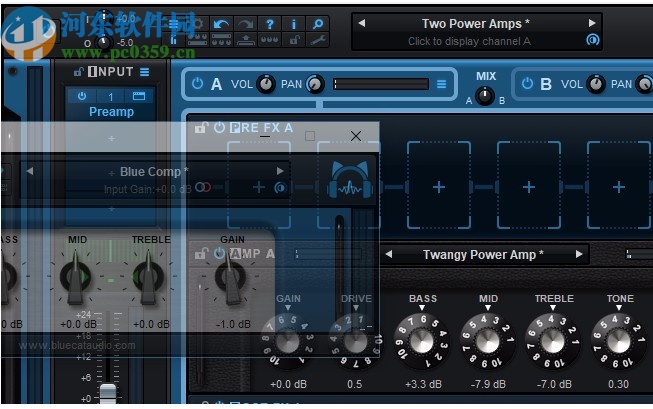Toggle channel A power button
The height and width of the screenshot is (409, 653).
197,84
